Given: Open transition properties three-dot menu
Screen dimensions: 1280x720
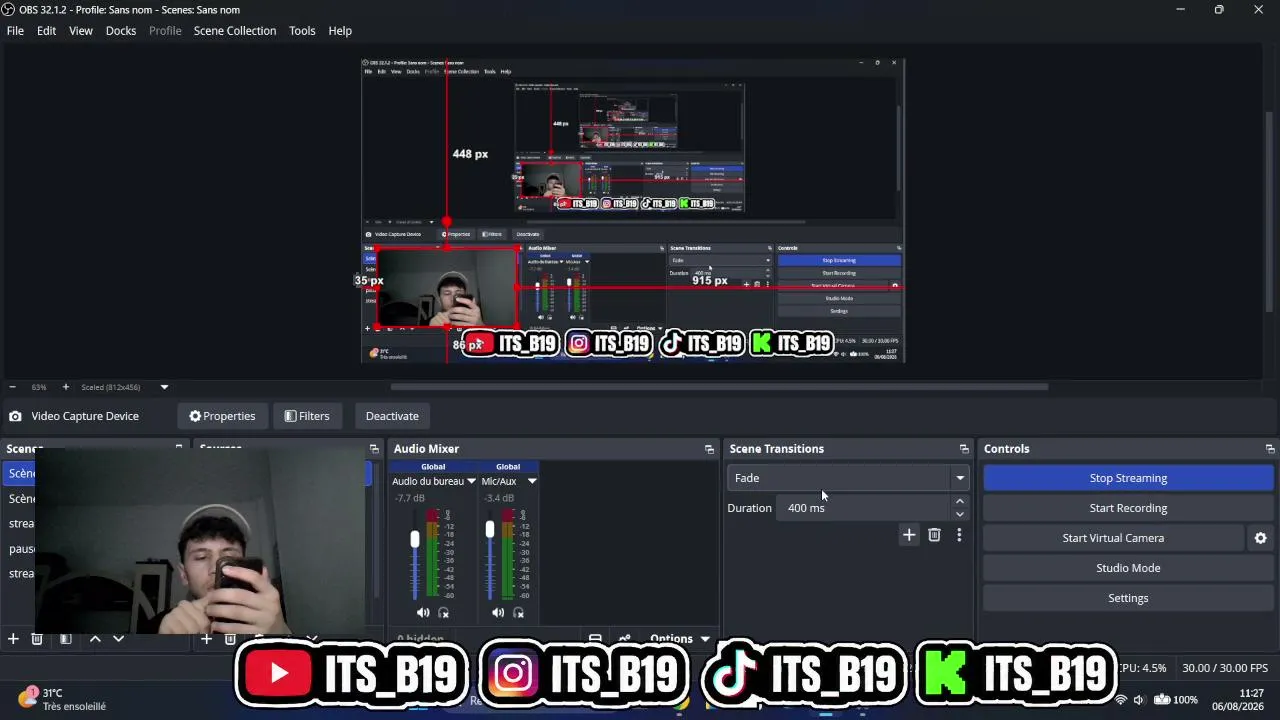Looking at the screenshot, I should tap(959, 535).
